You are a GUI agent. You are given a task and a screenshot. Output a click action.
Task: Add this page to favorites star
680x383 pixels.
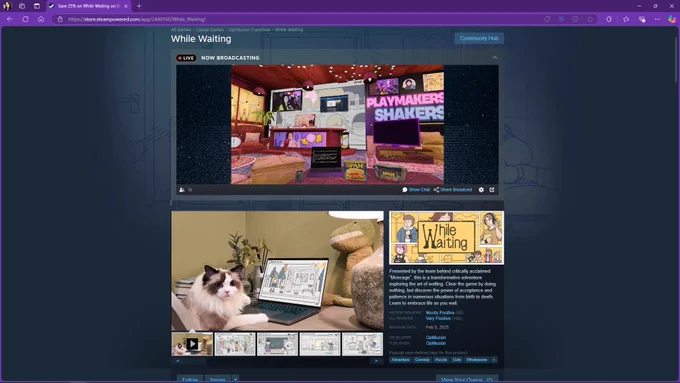[x=590, y=19]
